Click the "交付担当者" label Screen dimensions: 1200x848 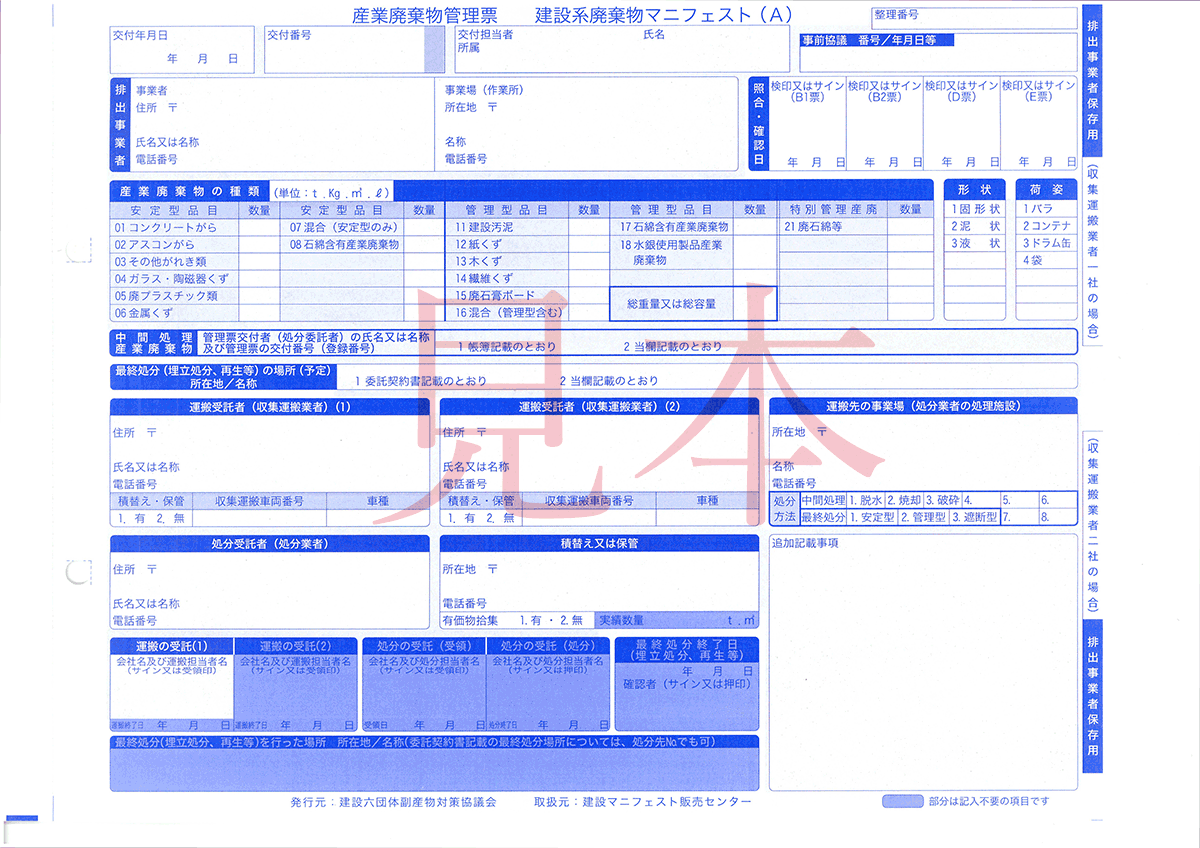485,34
